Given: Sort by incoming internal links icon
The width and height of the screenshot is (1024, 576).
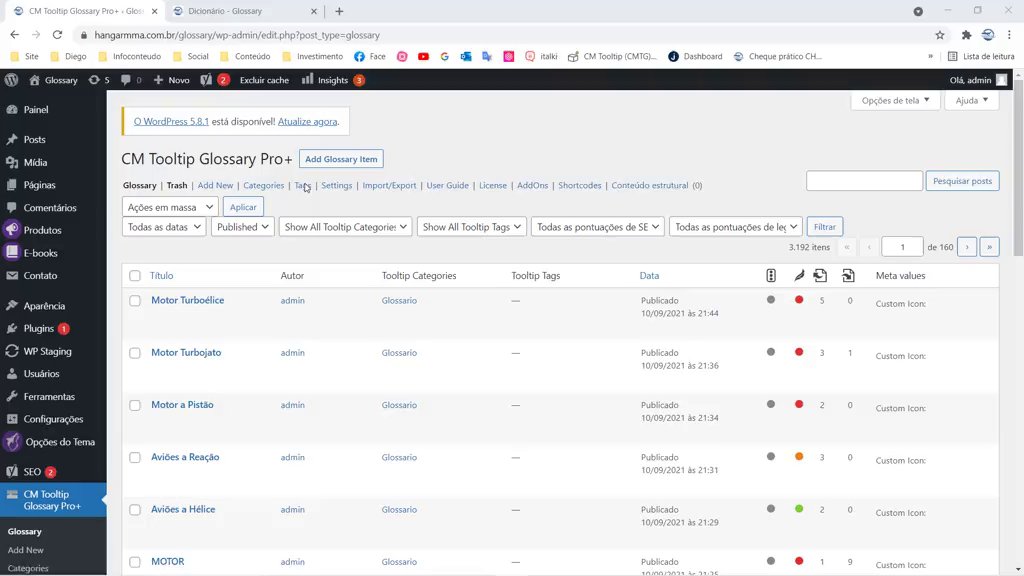Looking at the screenshot, I should 848,276.
